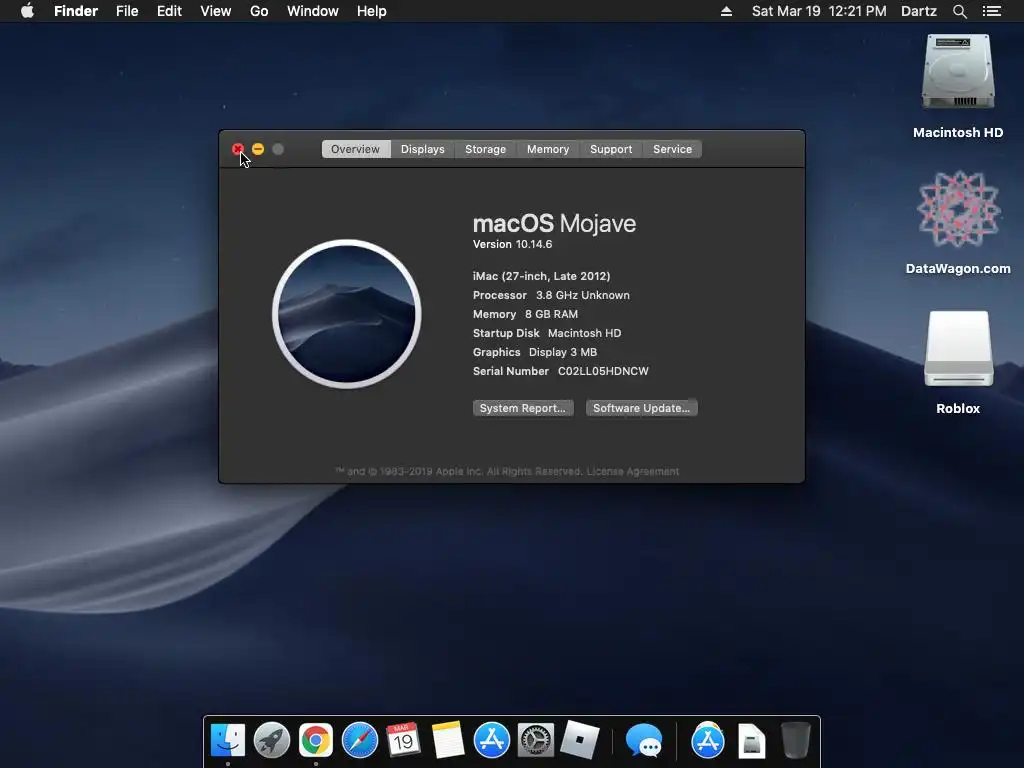
Task: Click the date and time in menu bar
Action: pos(819,11)
